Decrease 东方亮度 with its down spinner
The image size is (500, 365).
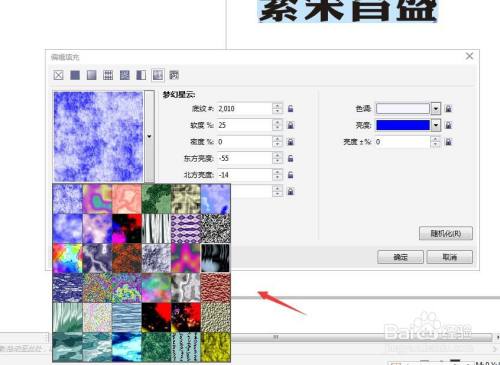pyautogui.click(x=277, y=161)
